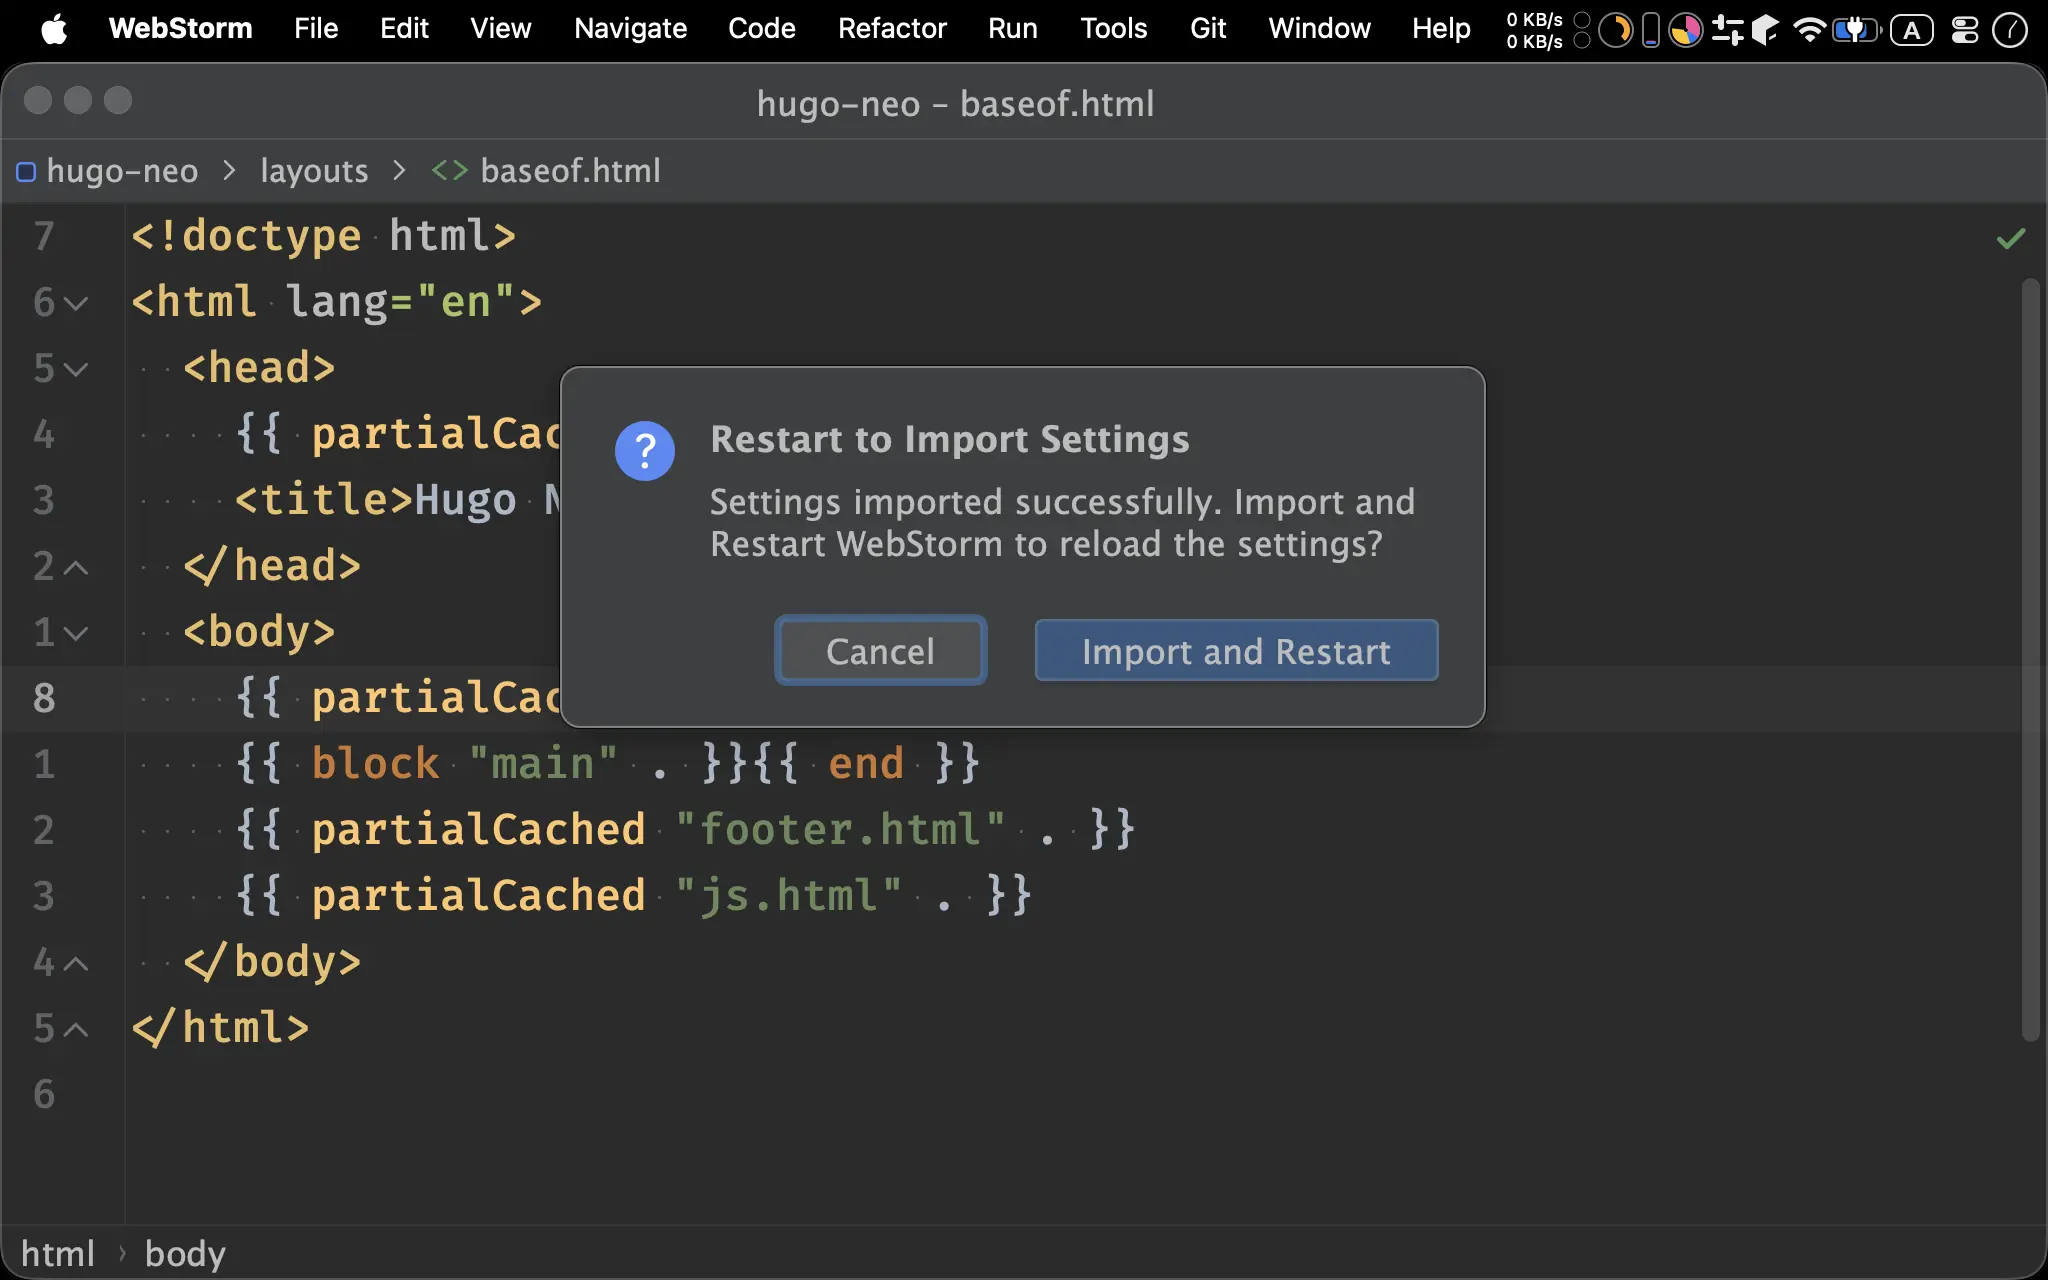Open the File menu
The image size is (2048, 1280).
(316, 28)
